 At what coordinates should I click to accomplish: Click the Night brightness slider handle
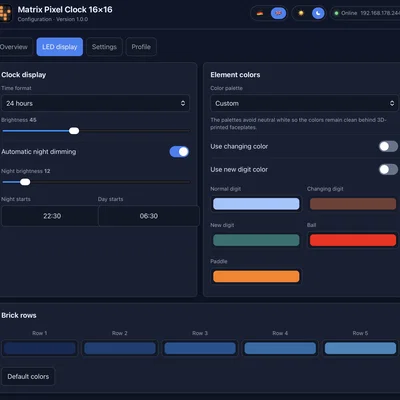25,182
